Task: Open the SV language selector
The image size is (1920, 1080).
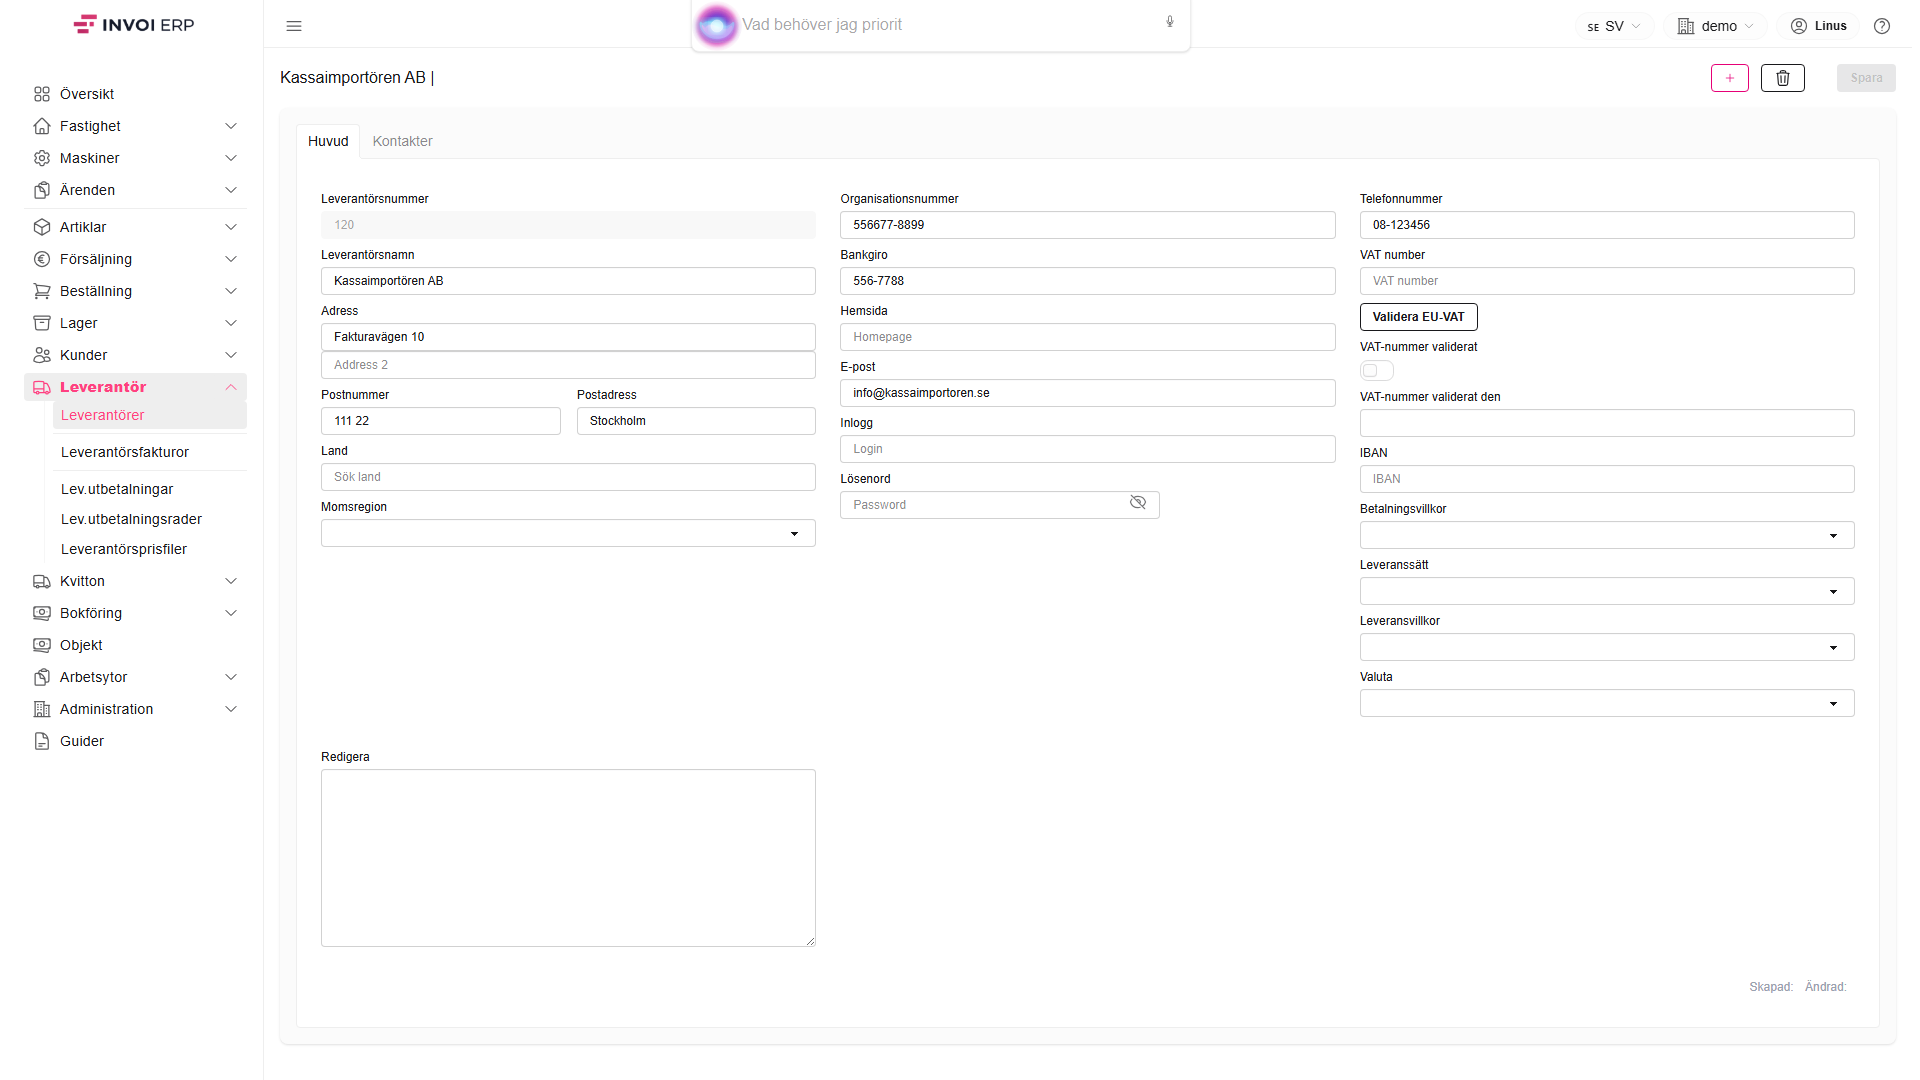Action: [1614, 26]
